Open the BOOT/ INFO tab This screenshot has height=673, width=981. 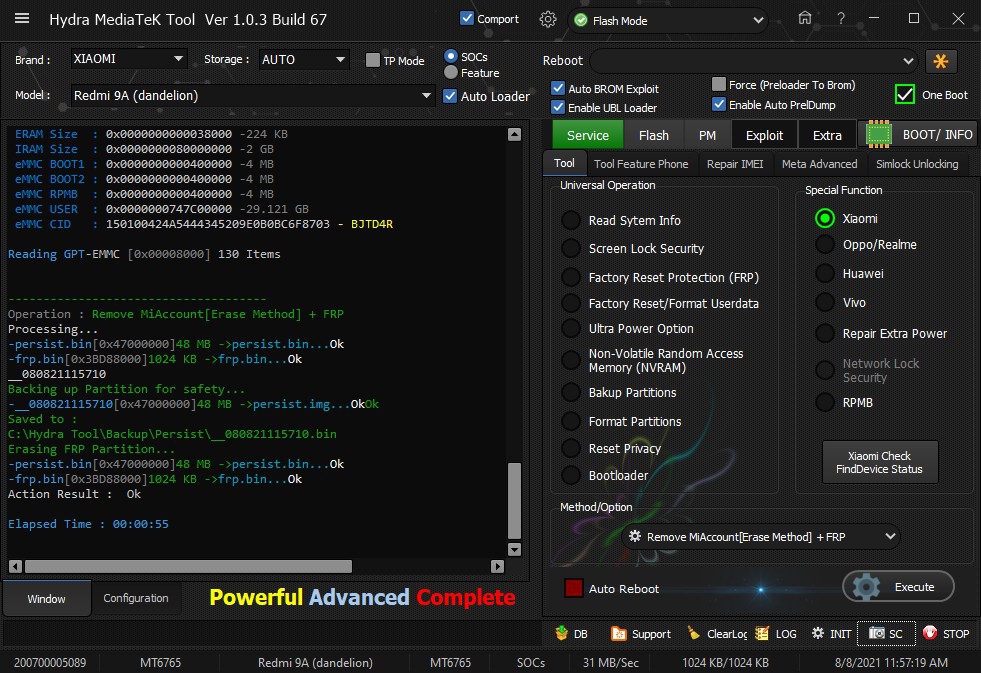point(918,134)
